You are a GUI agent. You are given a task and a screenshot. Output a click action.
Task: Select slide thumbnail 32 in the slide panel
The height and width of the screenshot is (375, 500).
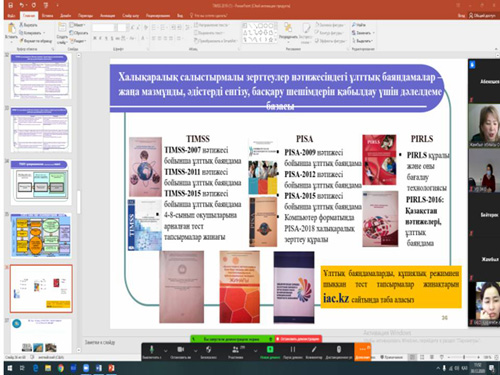41,76
